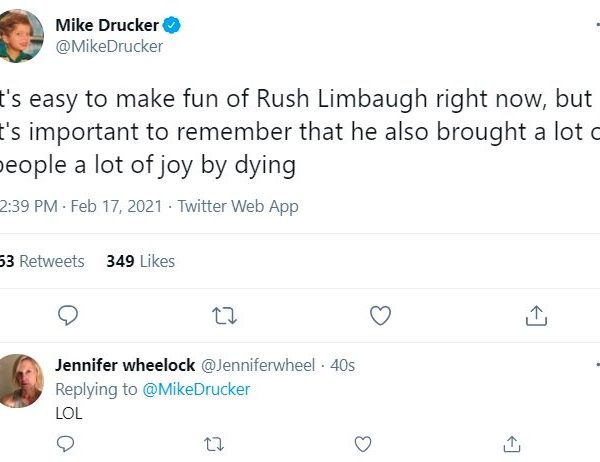Screen dimensions: 600x462
Task: Retweet Jennifer wheelock's LOL reply
Action: point(215,443)
